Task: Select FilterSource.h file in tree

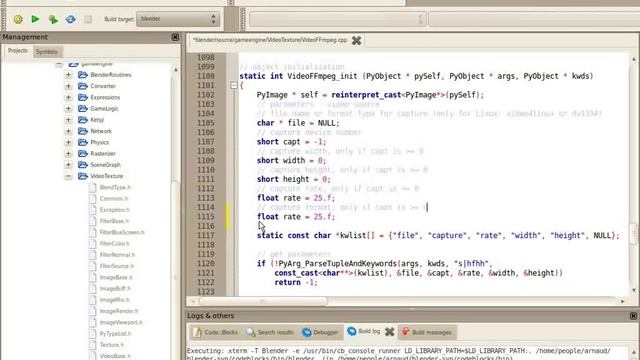Action: click(117, 266)
